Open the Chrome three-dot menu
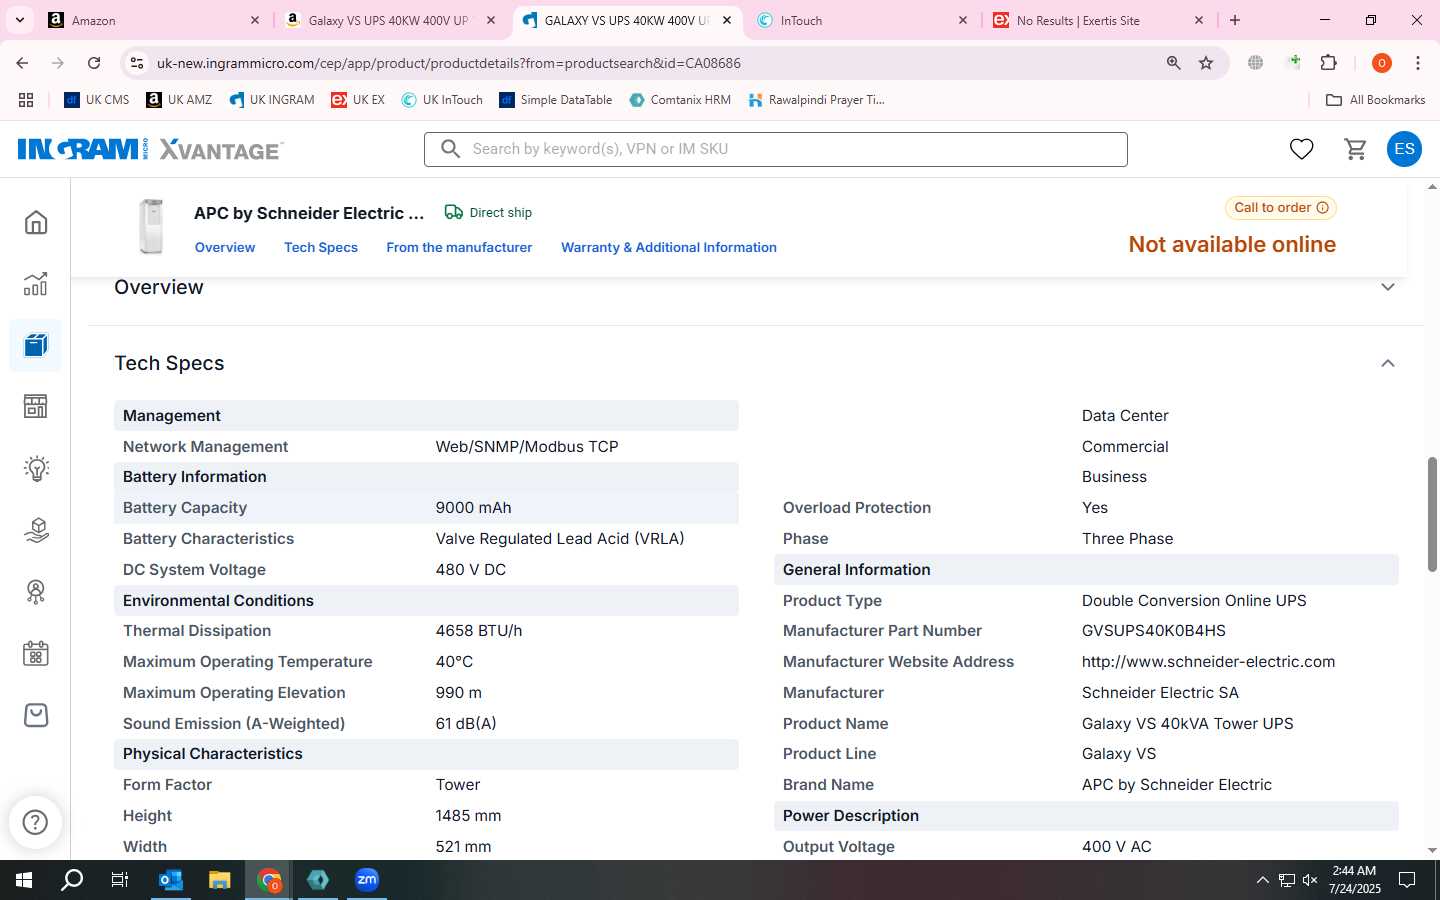The width and height of the screenshot is (1440, 900). click(1418, 63)
